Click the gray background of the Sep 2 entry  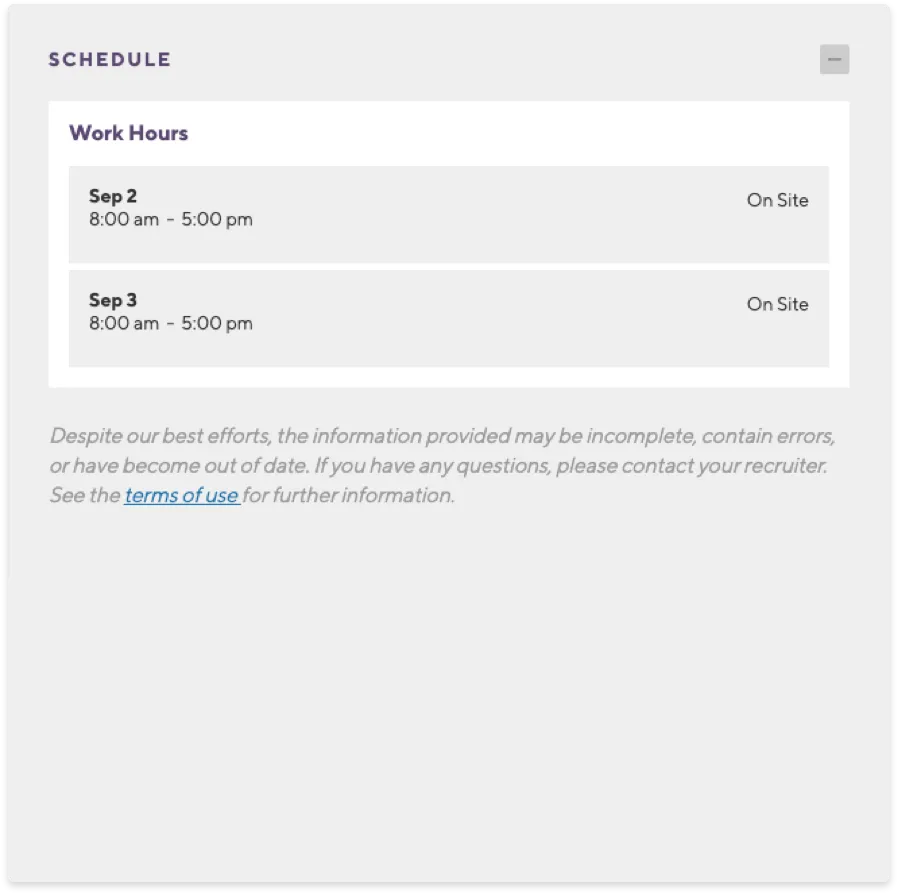500,245
